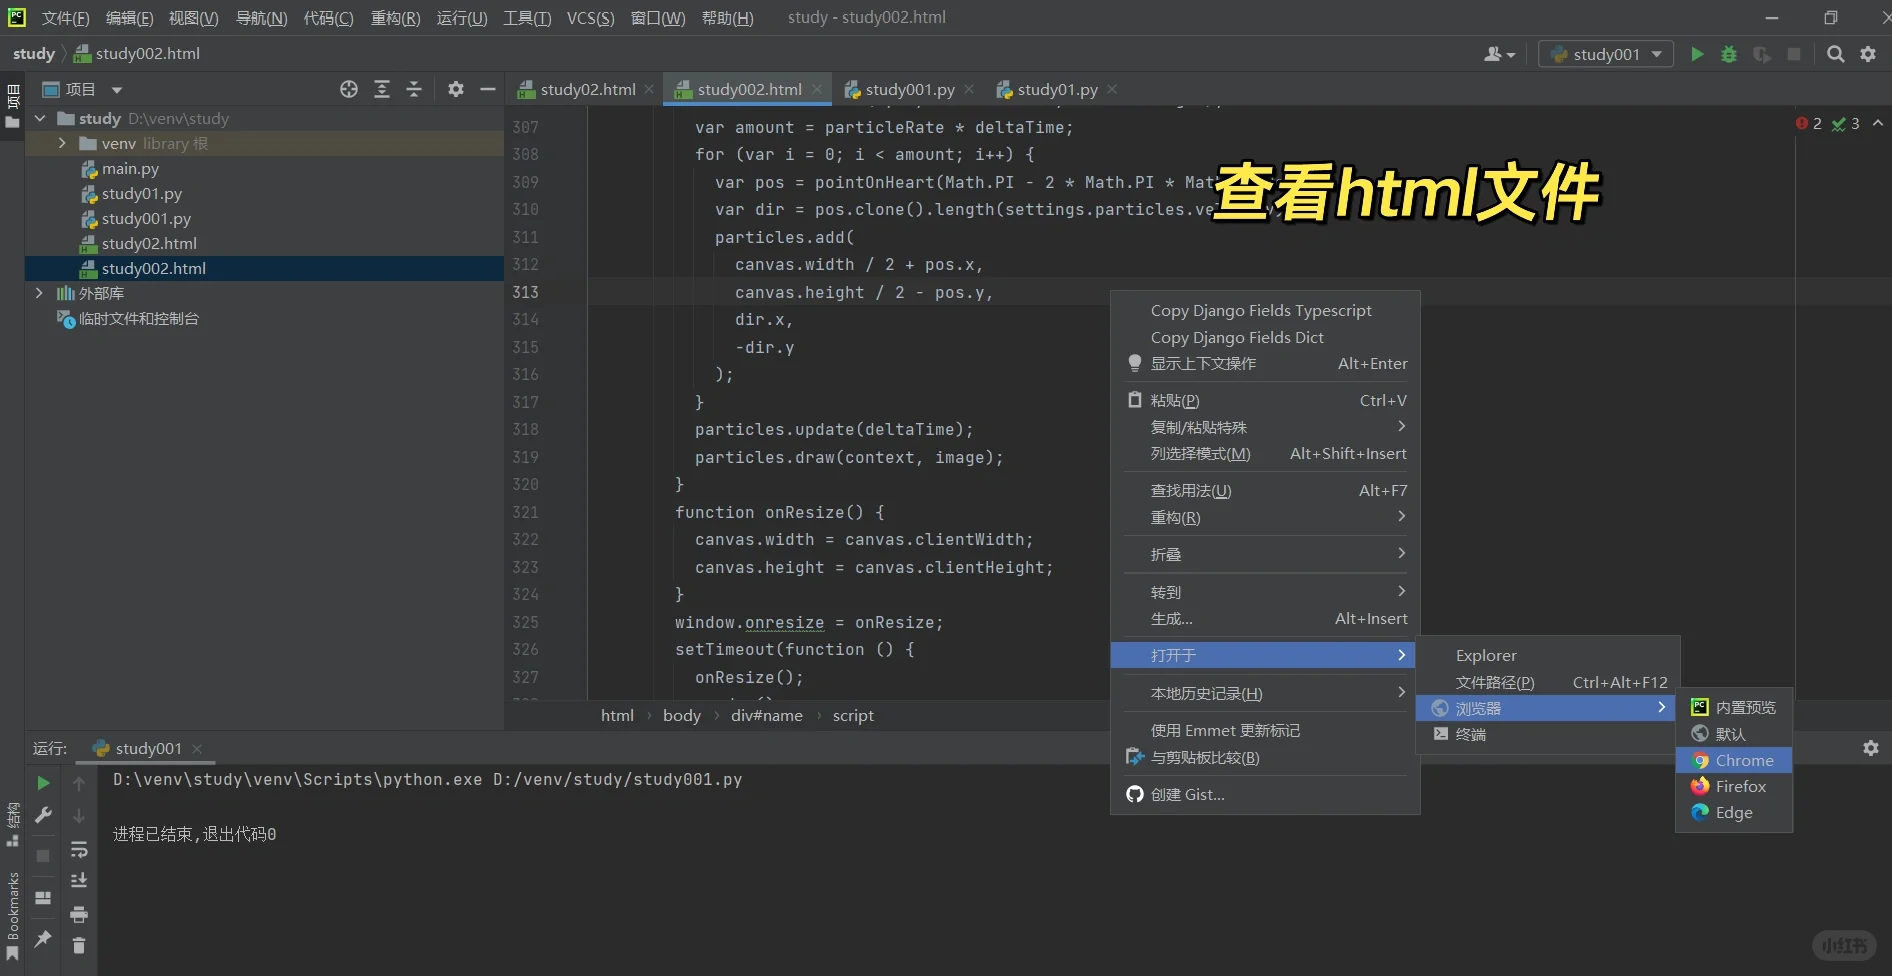Click 粘贴(P) paste entry
This screenshot has width=1892, height=976.
pos(1264,400)
